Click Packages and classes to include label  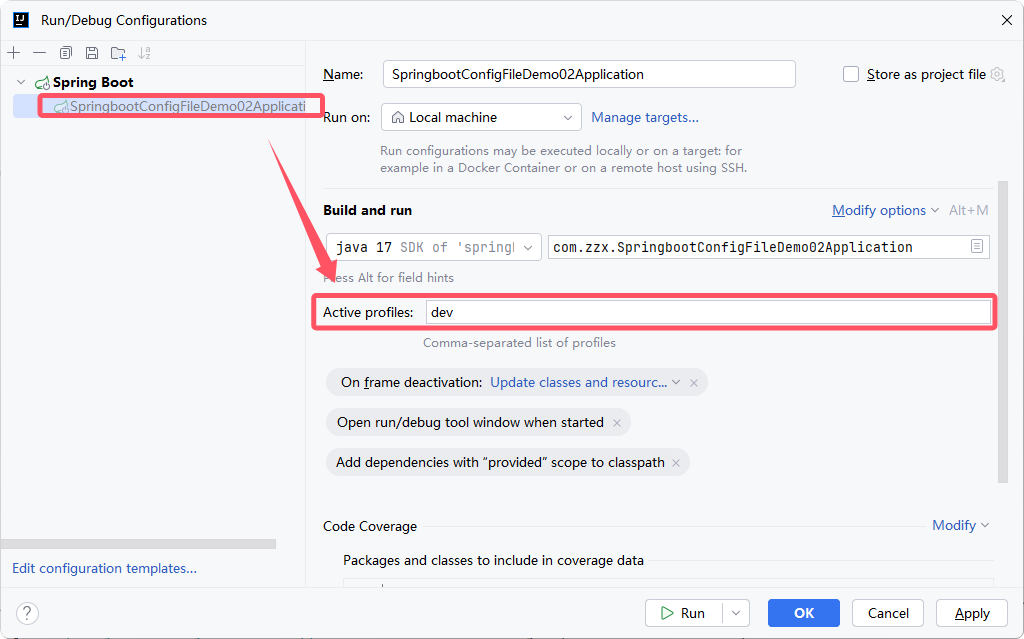point(493,561)
